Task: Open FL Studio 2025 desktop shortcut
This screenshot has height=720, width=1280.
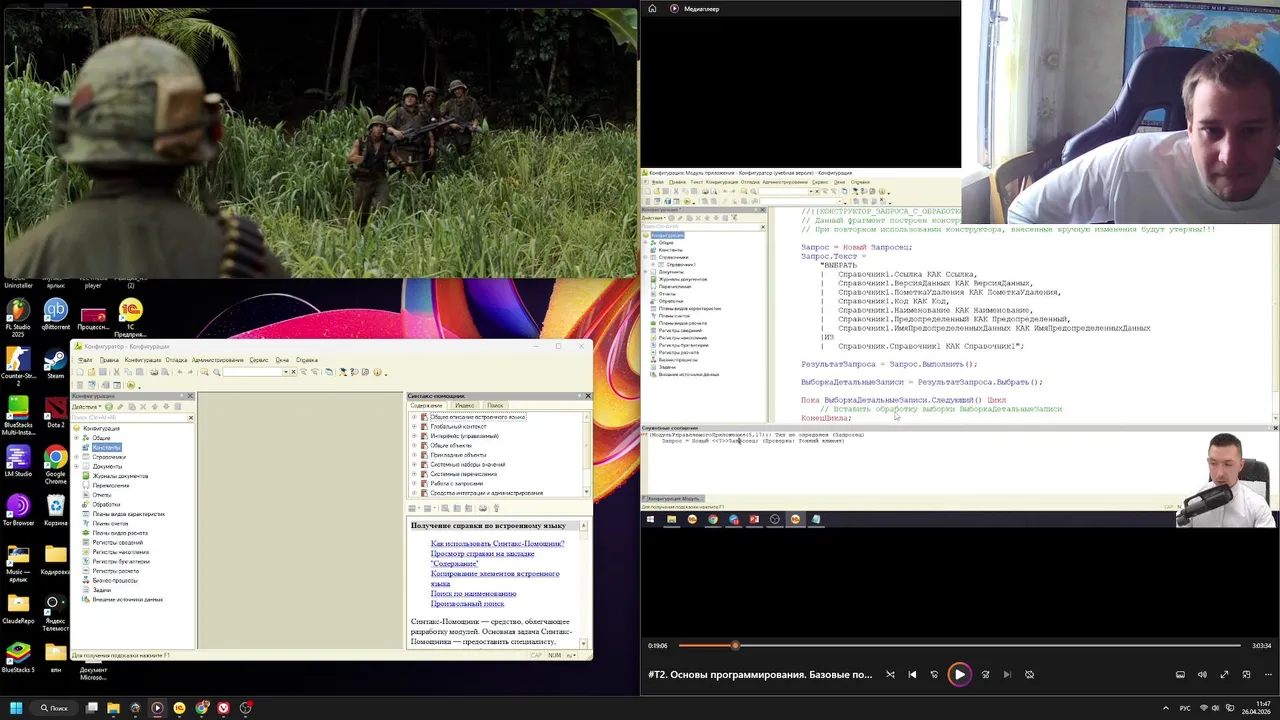Action: (18, 319)
